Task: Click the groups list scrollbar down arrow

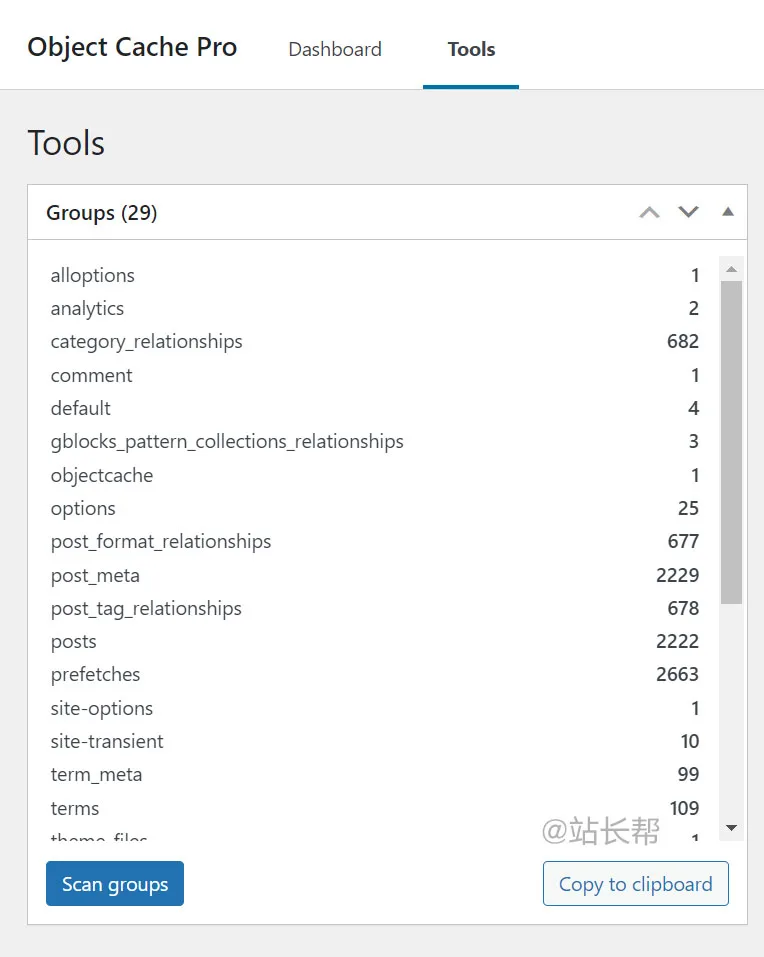Action: 732,828
